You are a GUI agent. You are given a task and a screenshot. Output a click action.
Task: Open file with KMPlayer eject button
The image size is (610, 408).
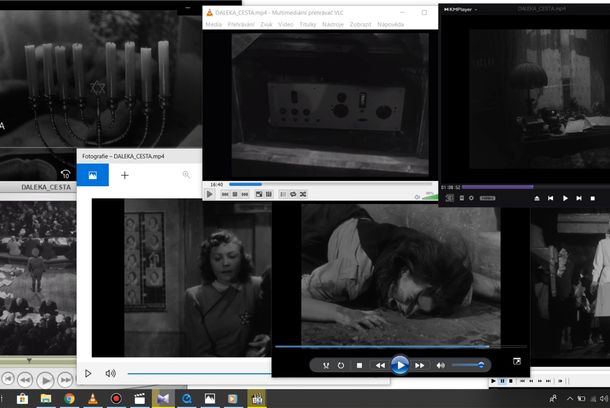536,198
